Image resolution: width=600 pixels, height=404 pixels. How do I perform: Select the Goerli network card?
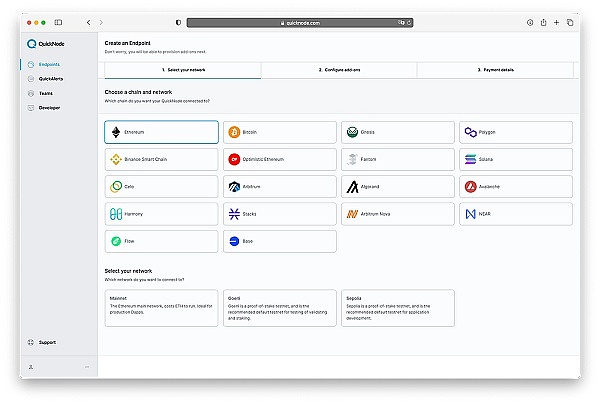click(x=280, y=308)
